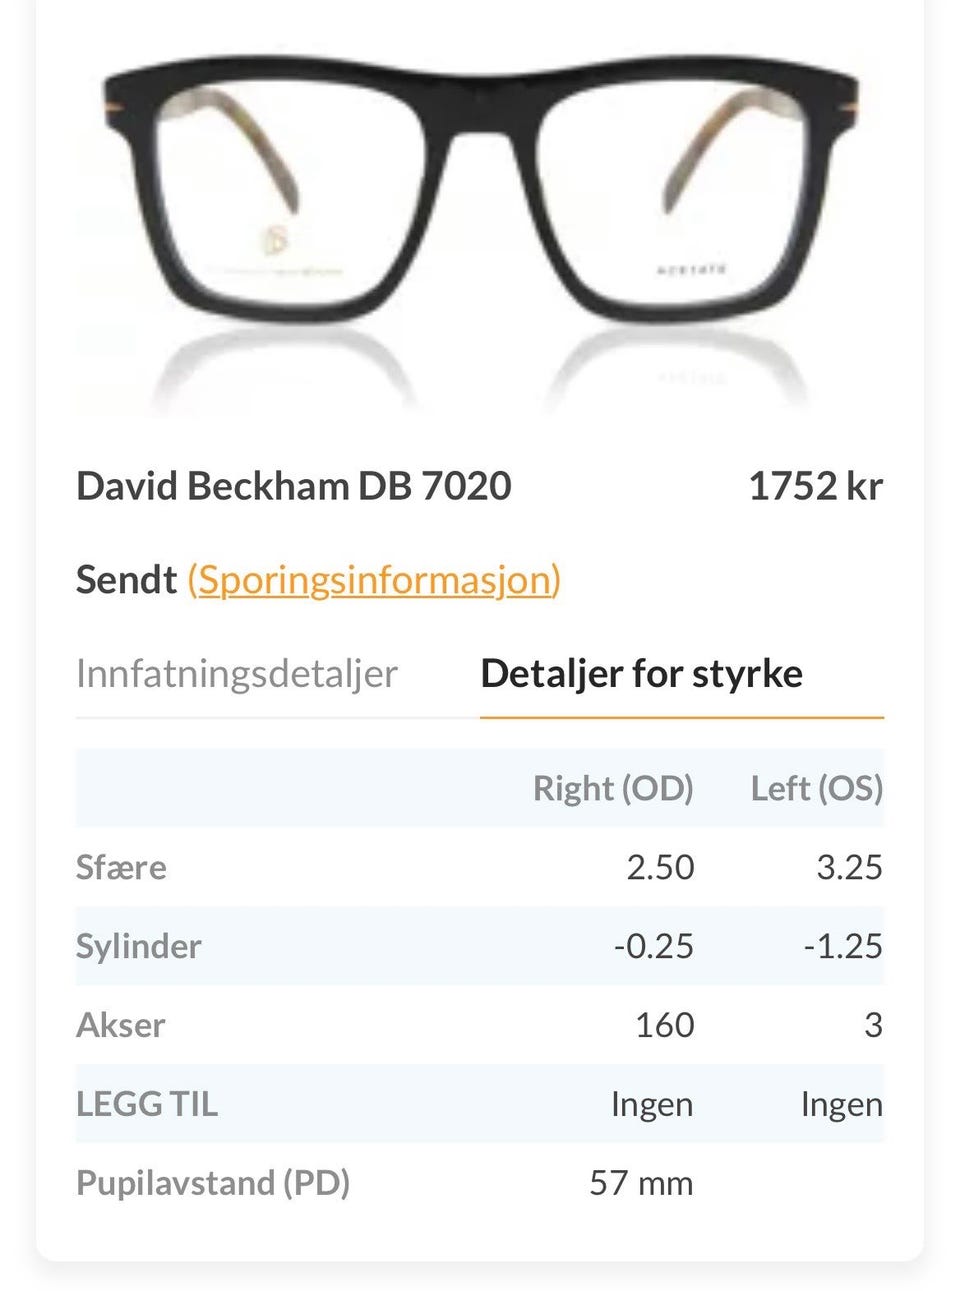Click the 1752 kr price
Viewport: 960px width, 1291px height.
coord(815,486)
